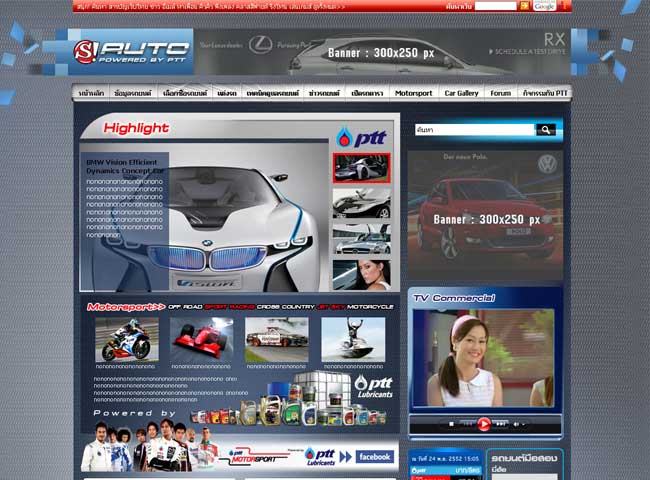This screenshot has width=650, height=480.
Task: Open the Motorsport navigation tab
Action: 414,93
